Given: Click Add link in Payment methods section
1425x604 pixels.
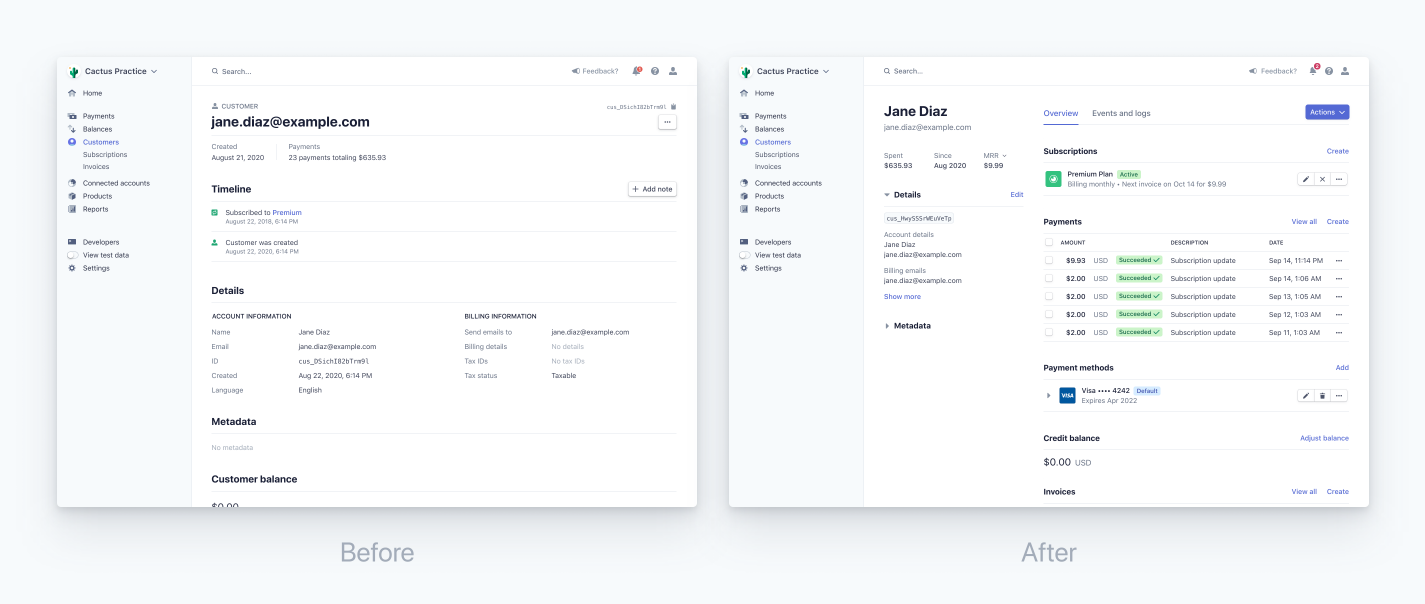Looking at the screenshot, I should (x=1342, y=368).
